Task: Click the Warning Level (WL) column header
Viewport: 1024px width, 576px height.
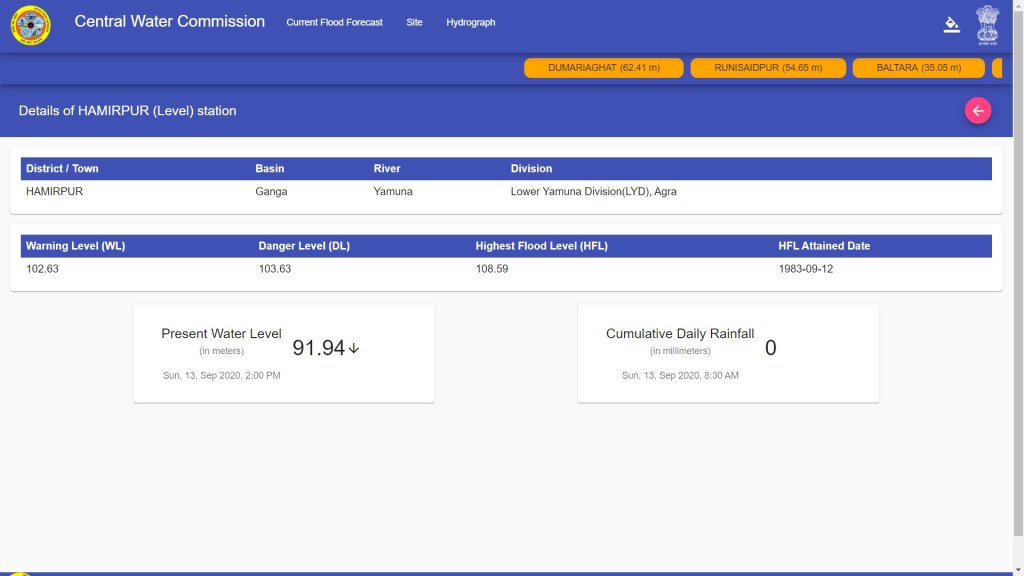Action: pyautogui.click(x=75, y=246)
